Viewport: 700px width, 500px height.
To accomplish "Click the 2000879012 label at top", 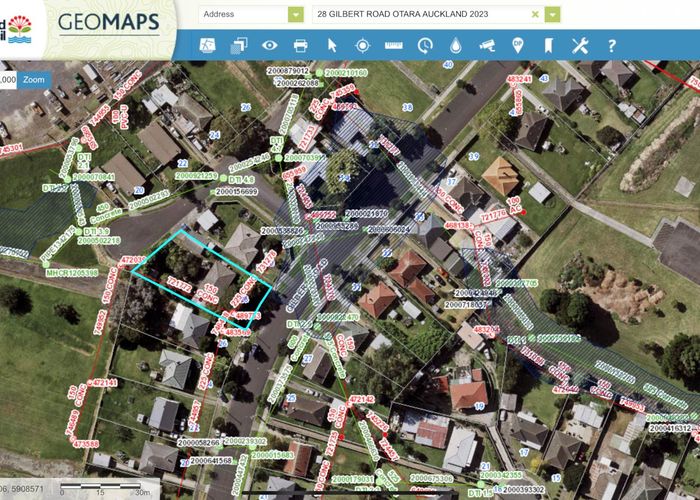I will coord(288,71).
